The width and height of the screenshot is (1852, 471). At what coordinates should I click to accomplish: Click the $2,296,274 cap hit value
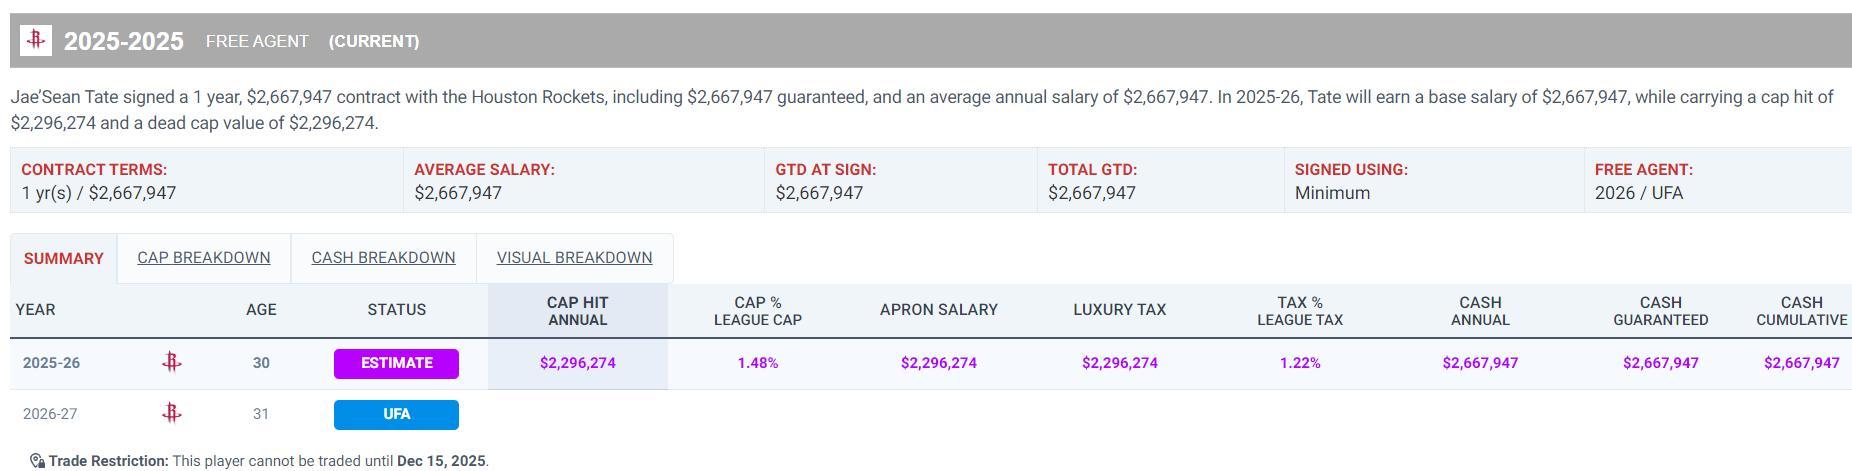pyautogui.click(x=577, y=363)
